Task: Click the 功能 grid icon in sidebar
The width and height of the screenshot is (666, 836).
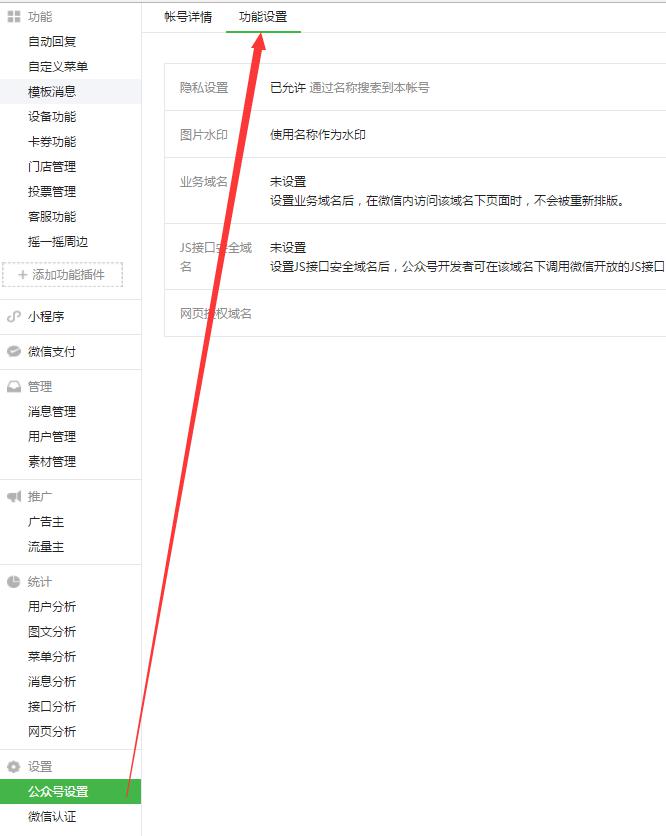Action: click(14, 17)
